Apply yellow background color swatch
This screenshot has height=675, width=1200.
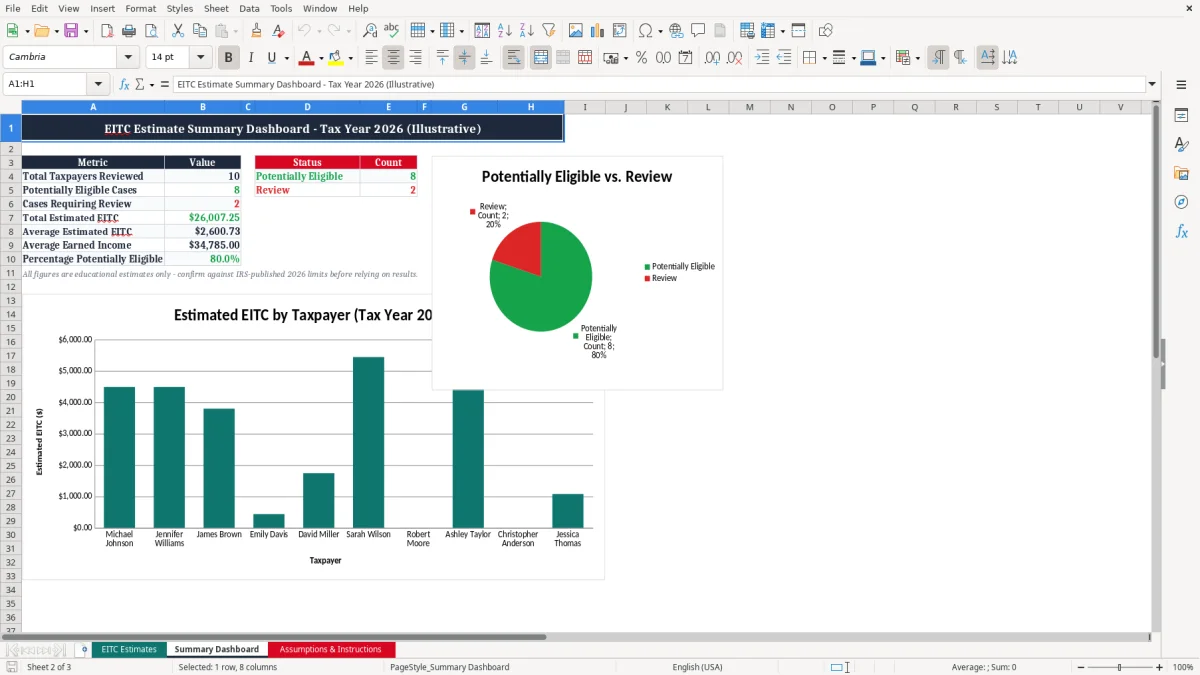336,58
